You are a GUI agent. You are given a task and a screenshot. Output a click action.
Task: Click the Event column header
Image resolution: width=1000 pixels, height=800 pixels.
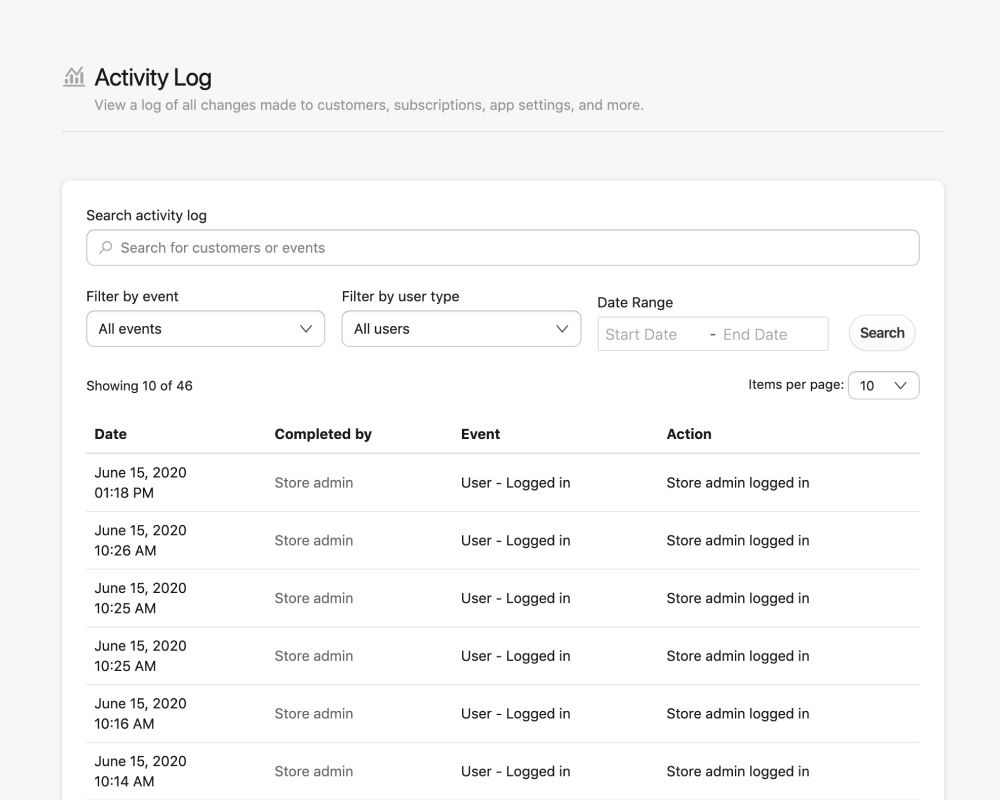(480, 434)
